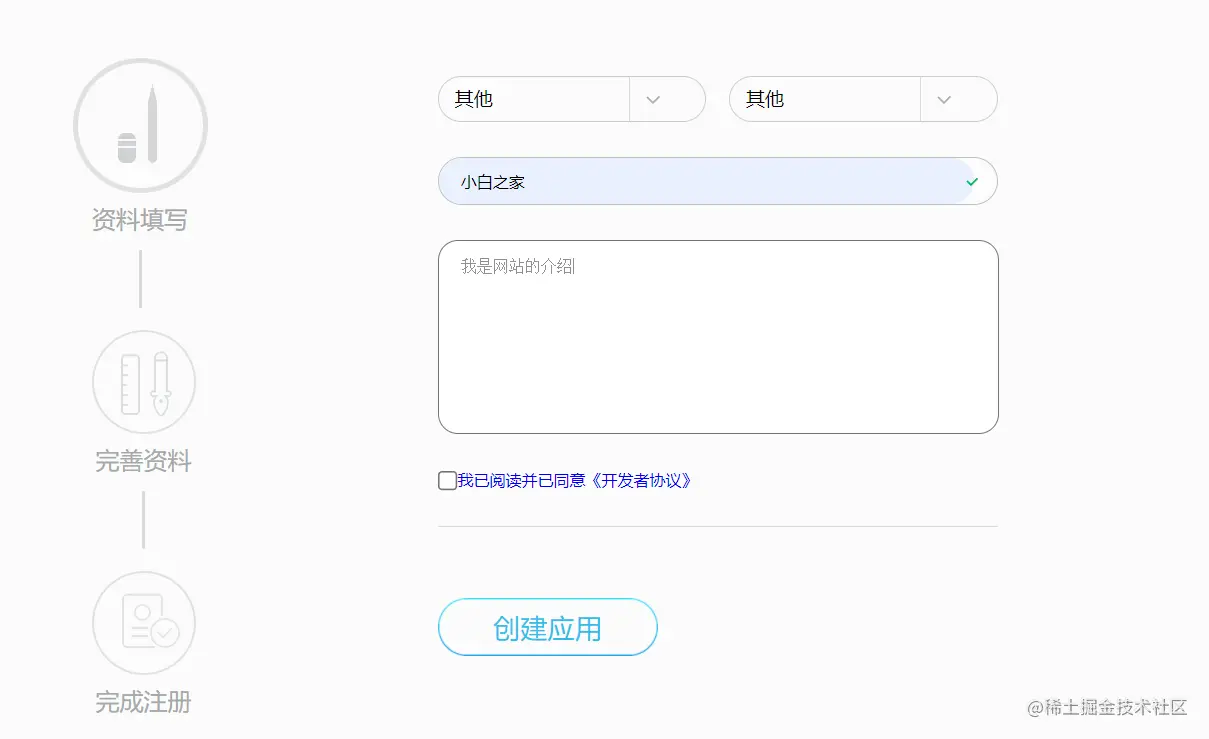Image resolution: width=1209 pixels, height=739 pixels.
Task: Click the second 其他 select box text
Action: coord(765,99)
